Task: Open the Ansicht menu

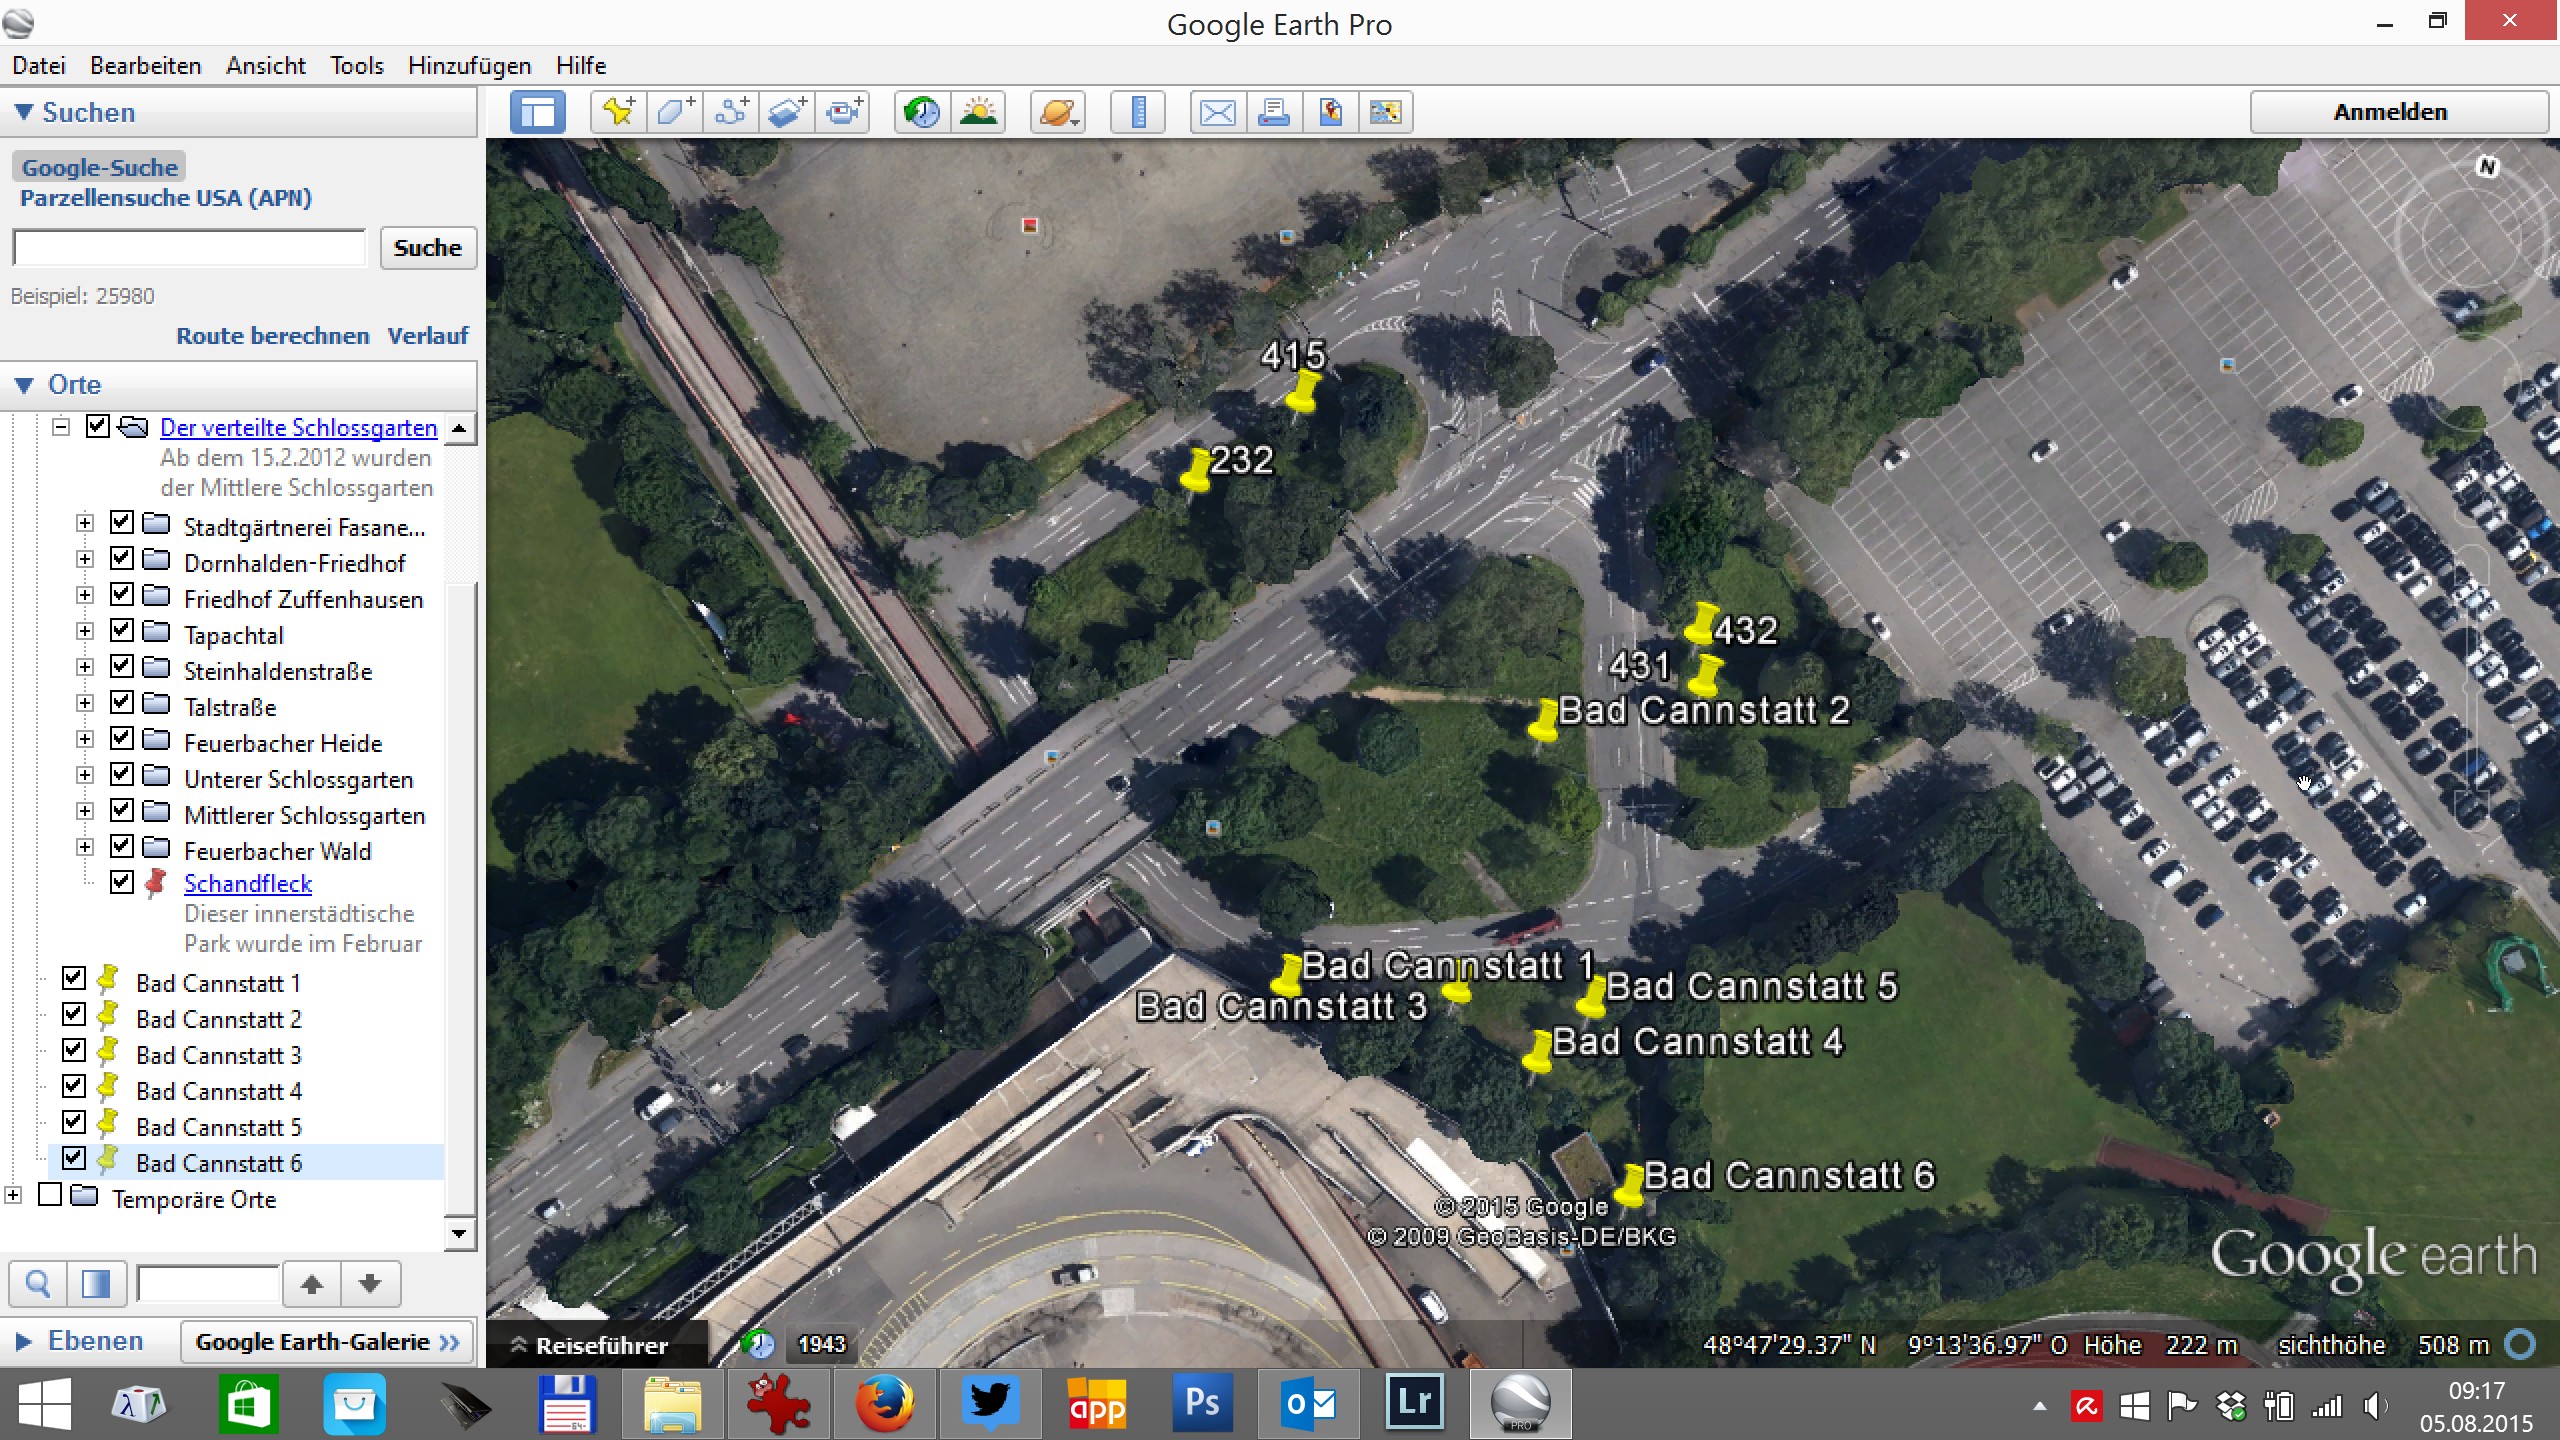Action: tap(265, 66)
